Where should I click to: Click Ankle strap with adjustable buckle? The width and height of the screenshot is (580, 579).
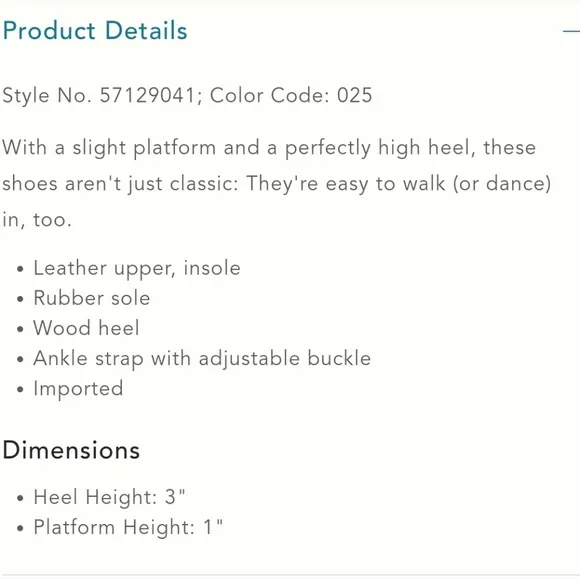(202, 358)
